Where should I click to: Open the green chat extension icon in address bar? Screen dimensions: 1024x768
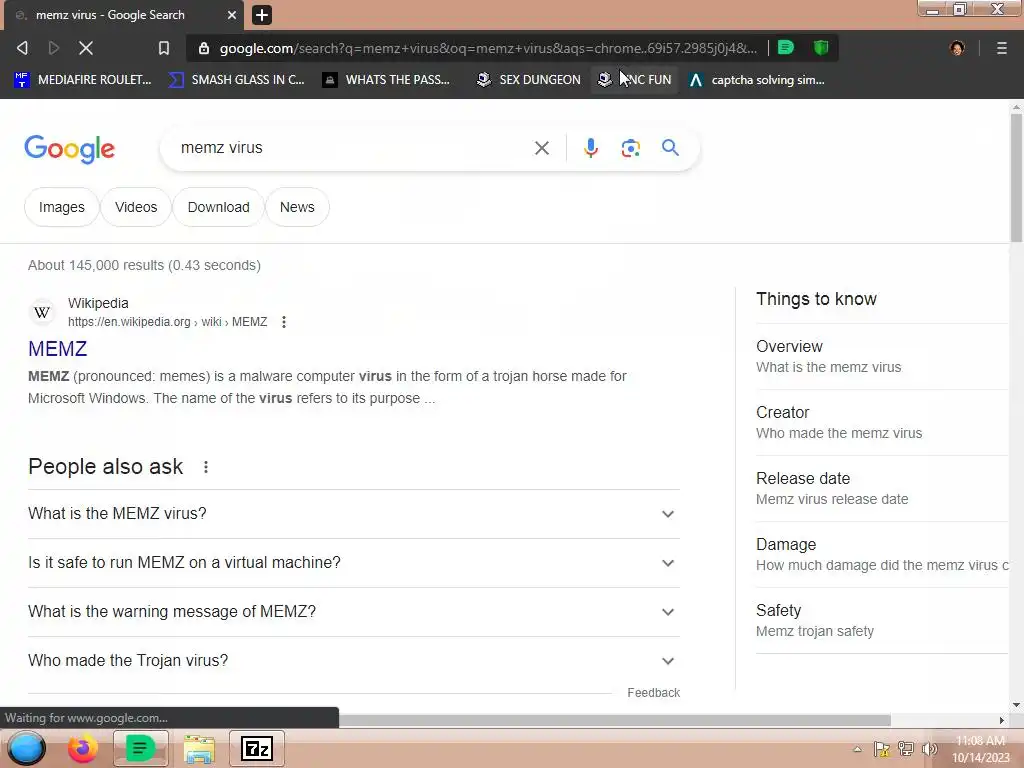786,47
